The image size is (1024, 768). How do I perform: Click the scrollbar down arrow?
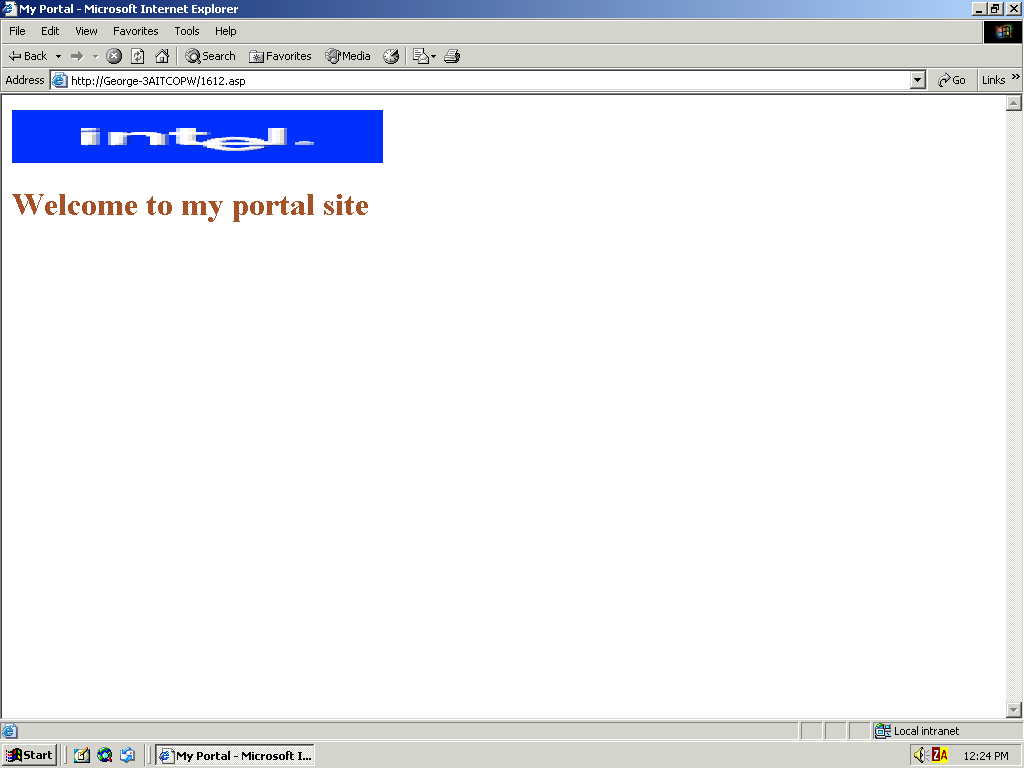(x=1014, y=709)
